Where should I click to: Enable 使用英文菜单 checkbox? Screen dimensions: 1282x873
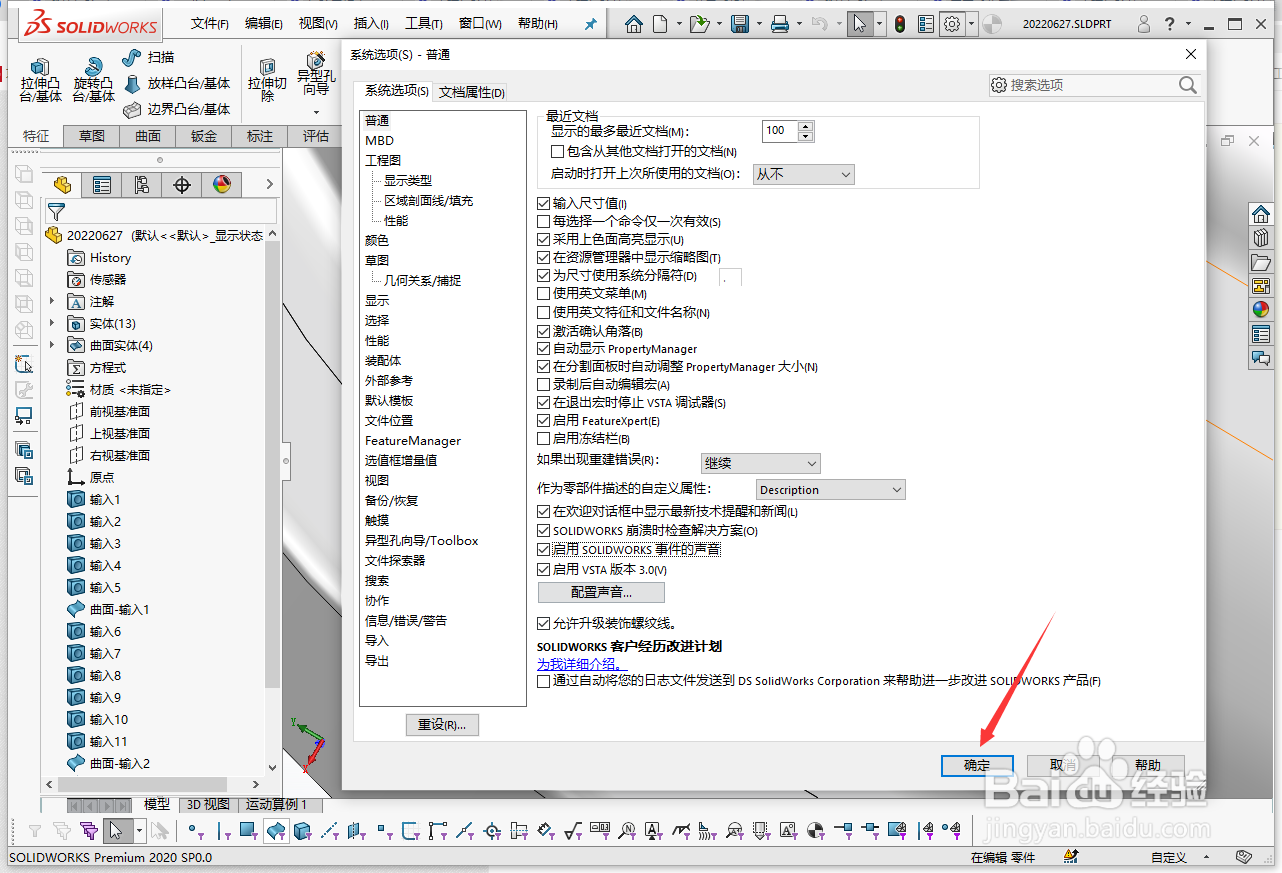pos(544,294)
